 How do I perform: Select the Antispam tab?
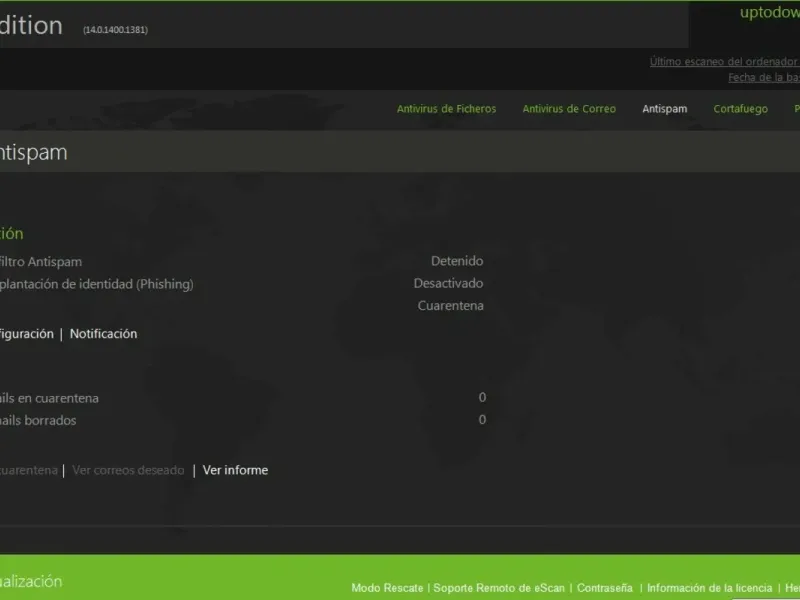point(664,109)
